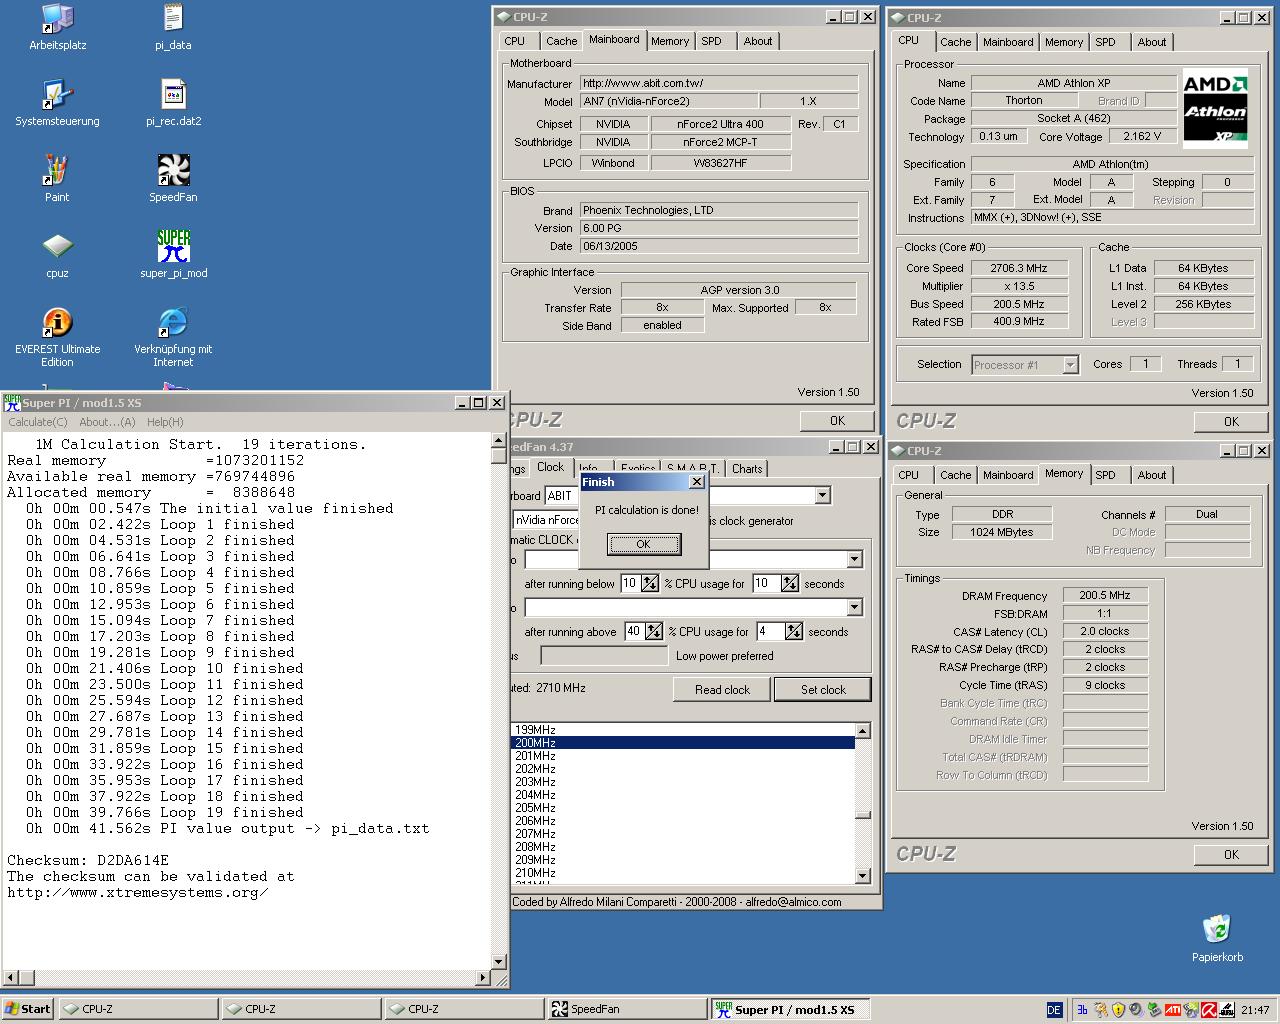Click the SpeedFan clock list scroll down arrow
The image size is (1280, 1024).
tap(863, 876)
